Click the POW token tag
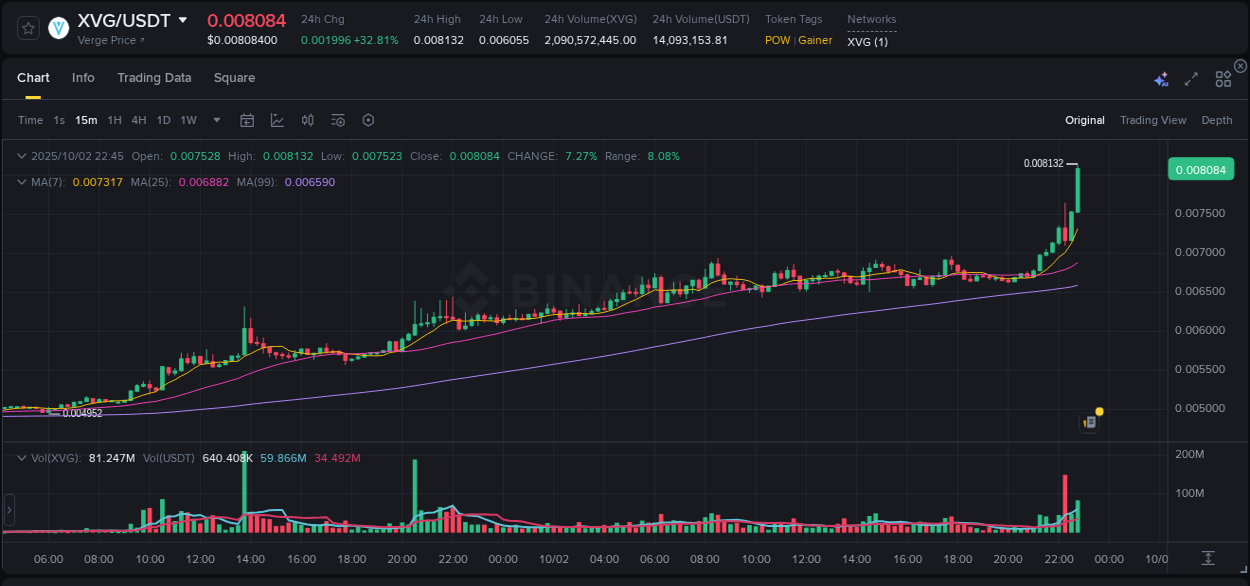The image size is (1250, 586). 777,40
